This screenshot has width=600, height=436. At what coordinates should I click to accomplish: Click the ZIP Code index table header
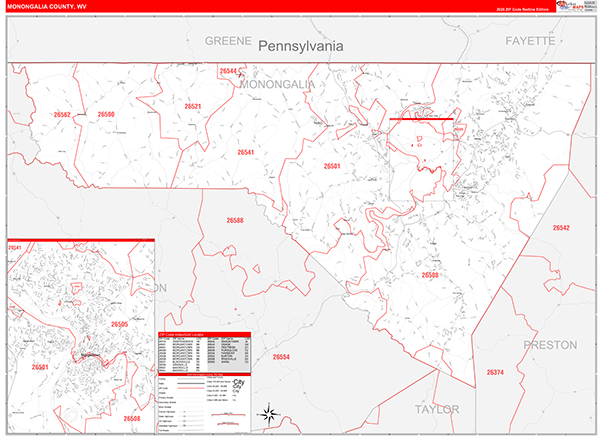(204, 335)
